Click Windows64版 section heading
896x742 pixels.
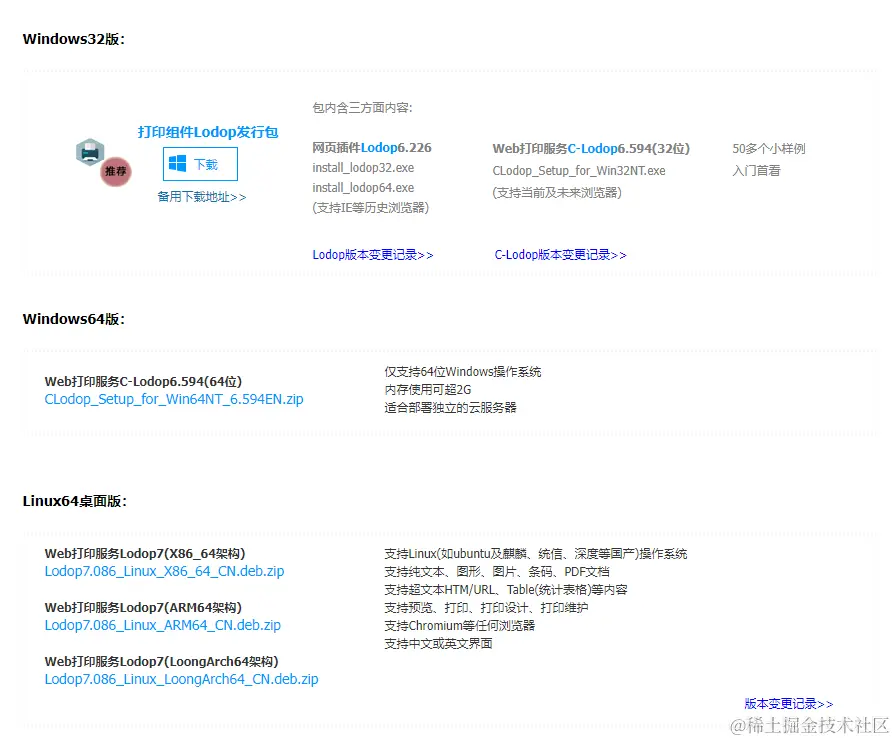pyautogui.click(x=74, y=319)
